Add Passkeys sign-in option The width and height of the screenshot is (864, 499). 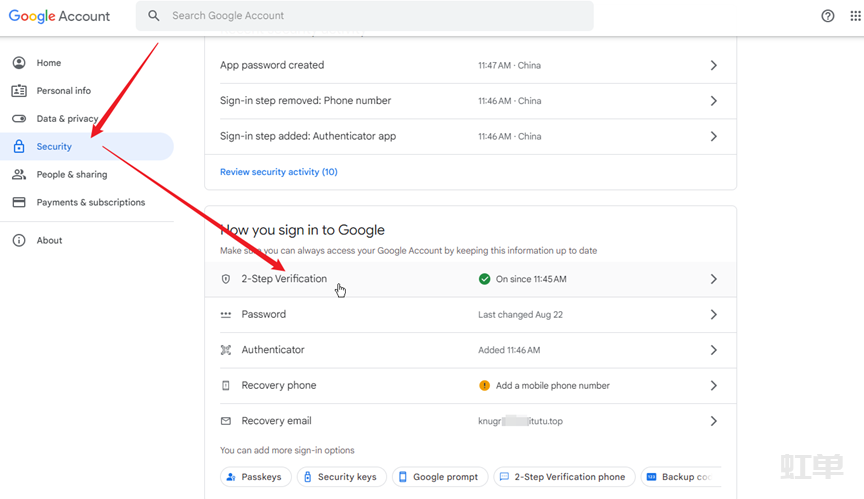point(256,477)
